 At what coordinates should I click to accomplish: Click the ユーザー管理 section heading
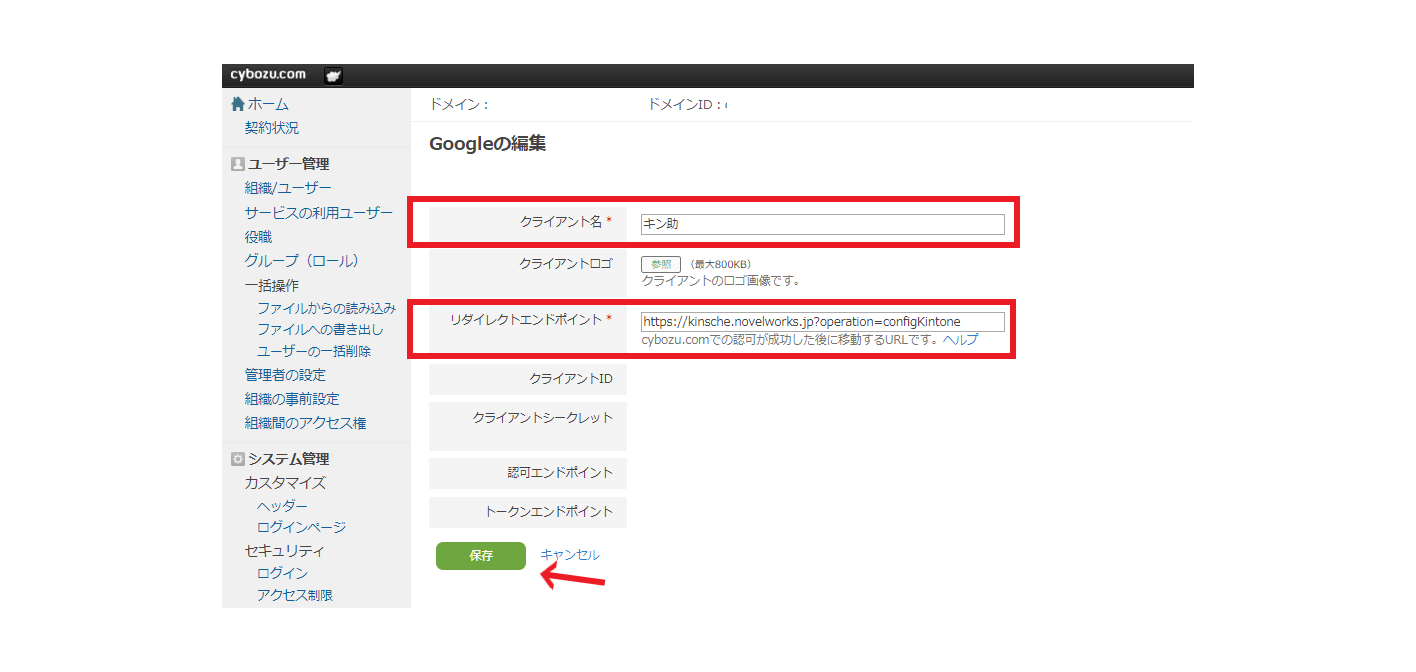[x=288, y=164]
